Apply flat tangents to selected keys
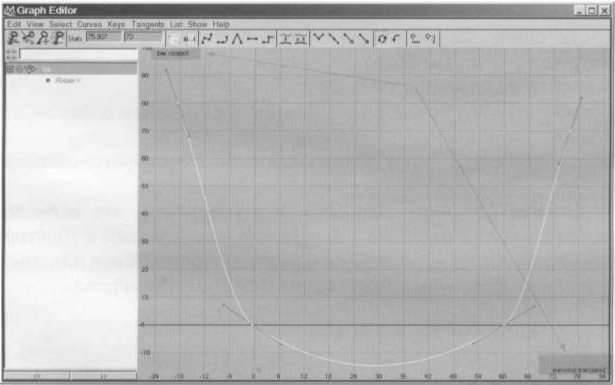Image resolution: width=615 pixels, height=385 pixels. coord(252,39)
